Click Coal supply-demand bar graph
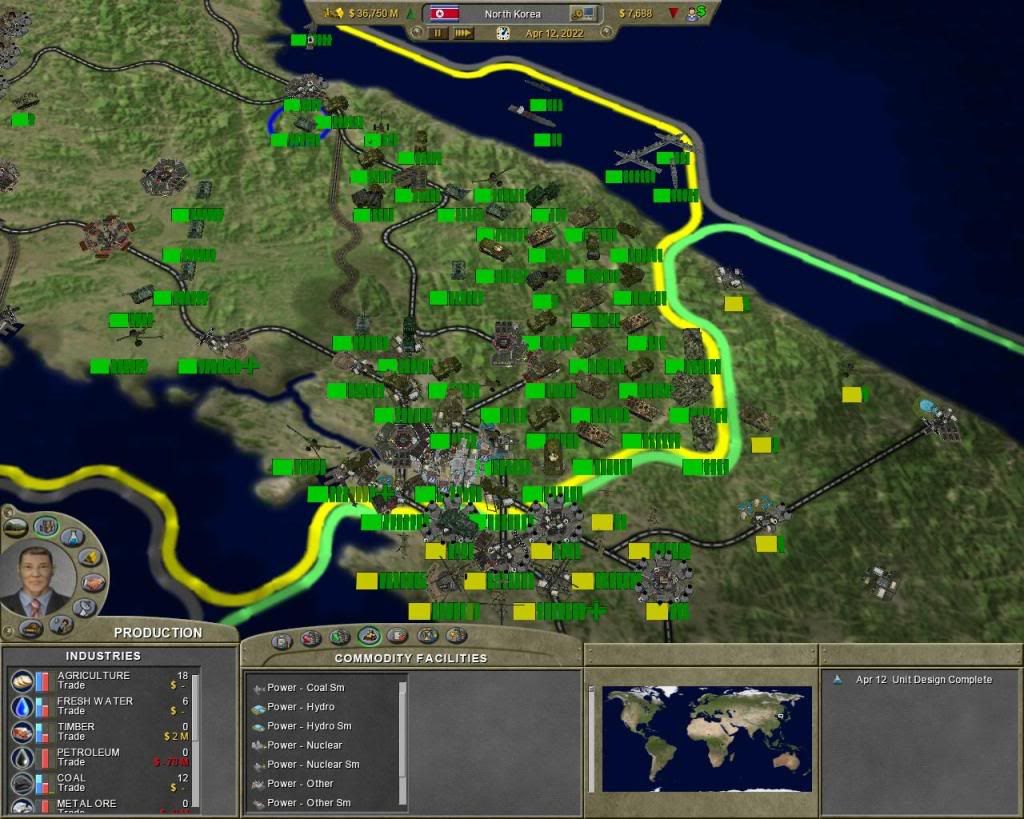Viewport: 1024px width, 819px height. tap(42, 784)
